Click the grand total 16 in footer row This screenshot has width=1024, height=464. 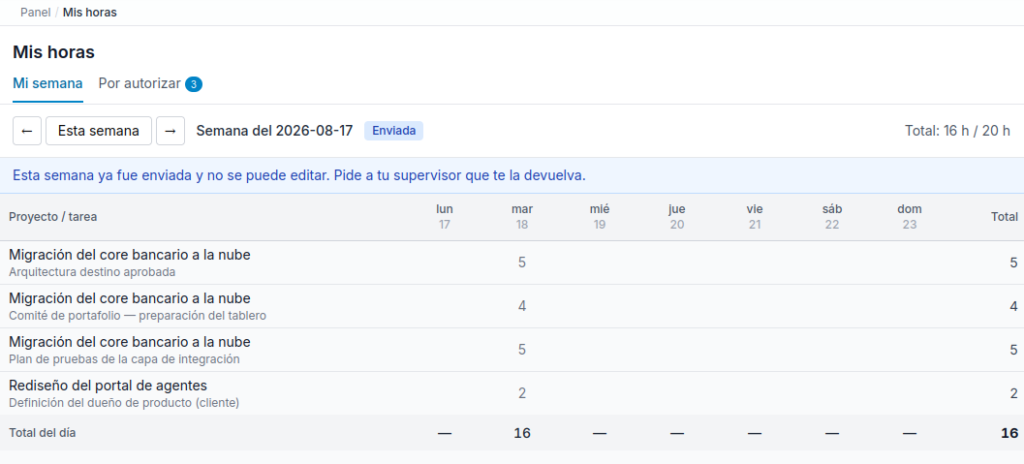coord(1010,433)
